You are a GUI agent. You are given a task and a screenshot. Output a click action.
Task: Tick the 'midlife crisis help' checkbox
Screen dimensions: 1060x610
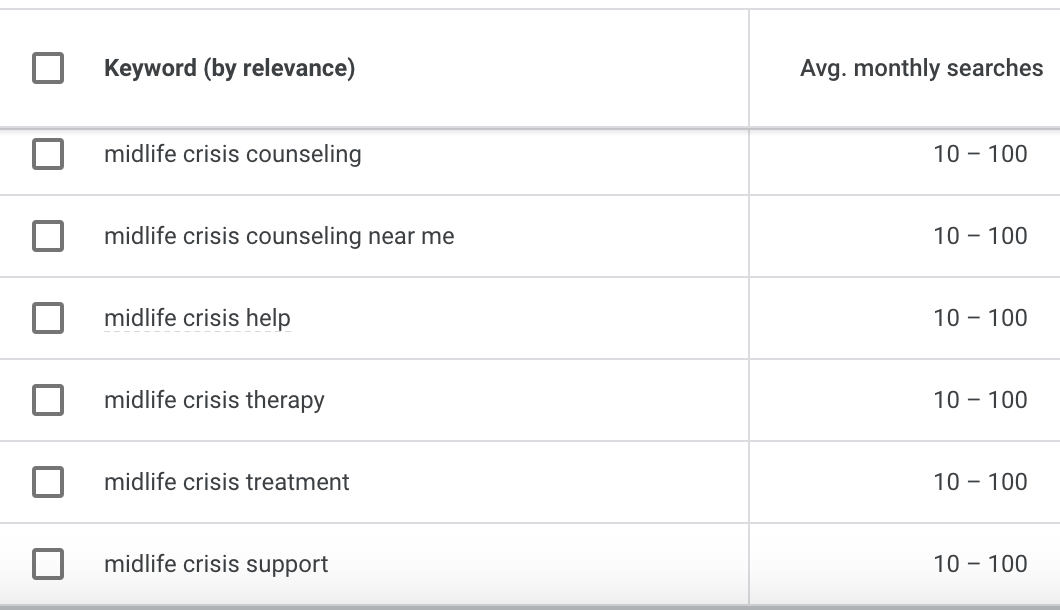pyautogui.click(x=48, y=318)
